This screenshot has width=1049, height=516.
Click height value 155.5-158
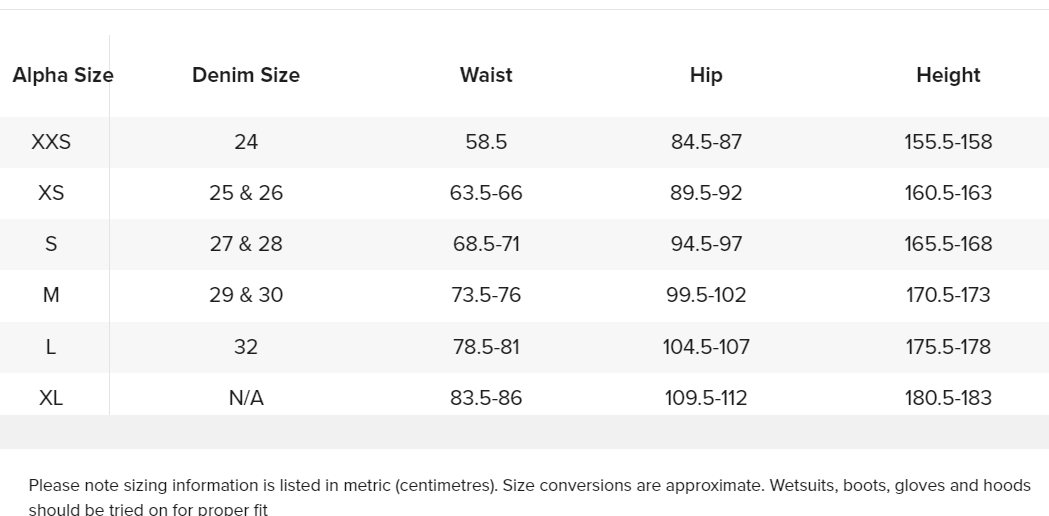[x=948, y=142]
